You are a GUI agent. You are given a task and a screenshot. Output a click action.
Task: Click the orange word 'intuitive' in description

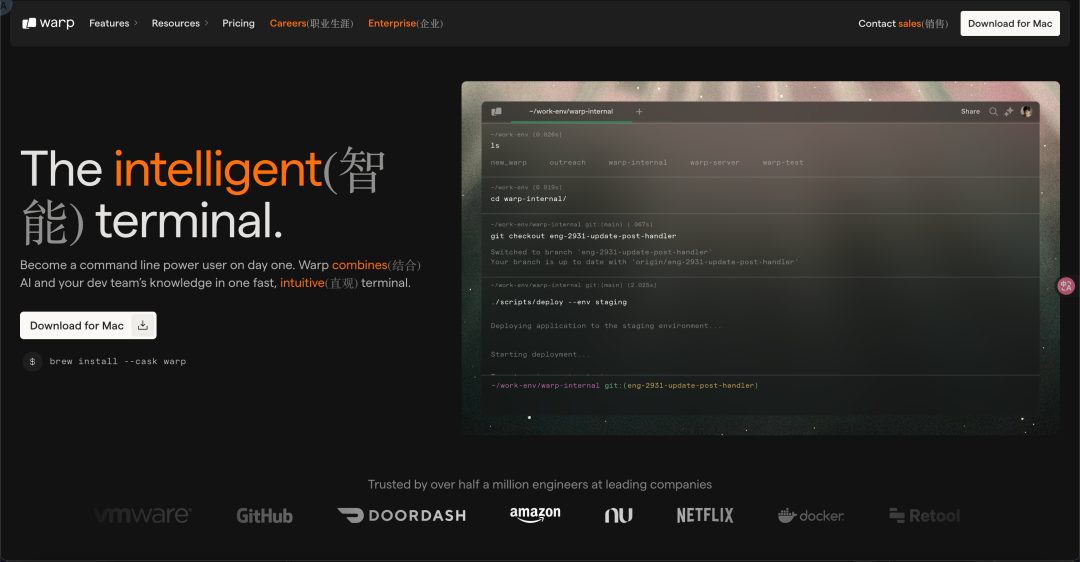(302, 283)
